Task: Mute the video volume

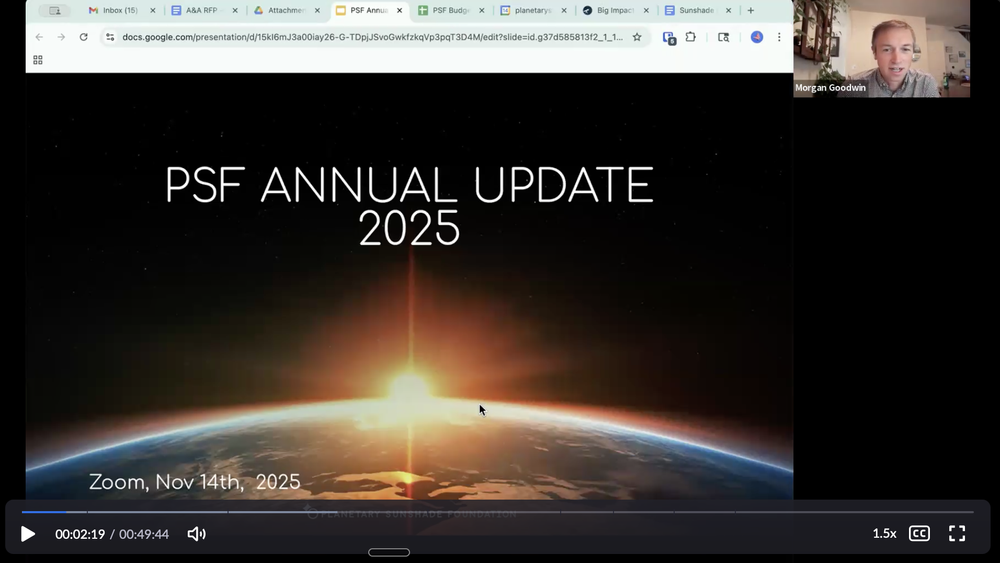Action: click(196, 534)
